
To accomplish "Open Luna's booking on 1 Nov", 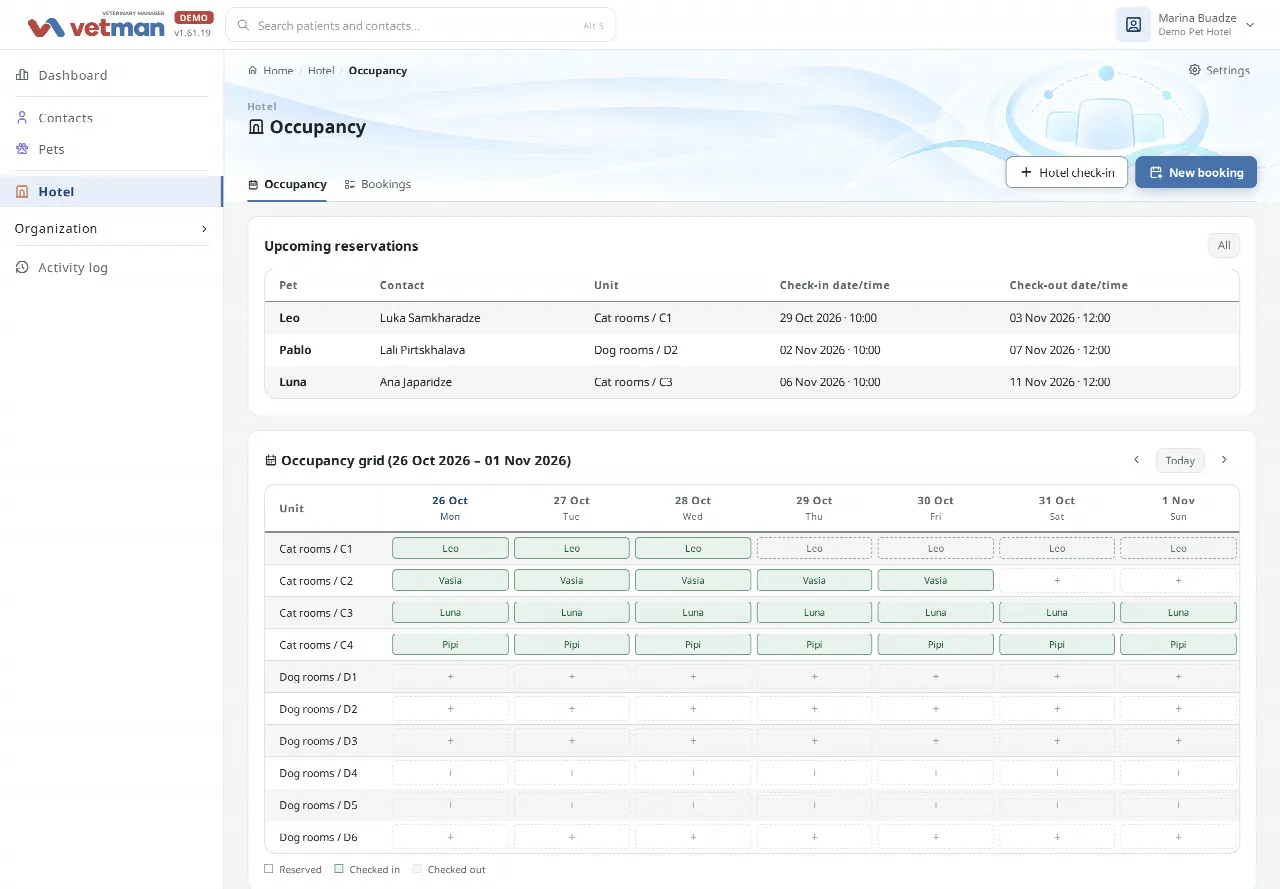I will [x=1178, y=612].
